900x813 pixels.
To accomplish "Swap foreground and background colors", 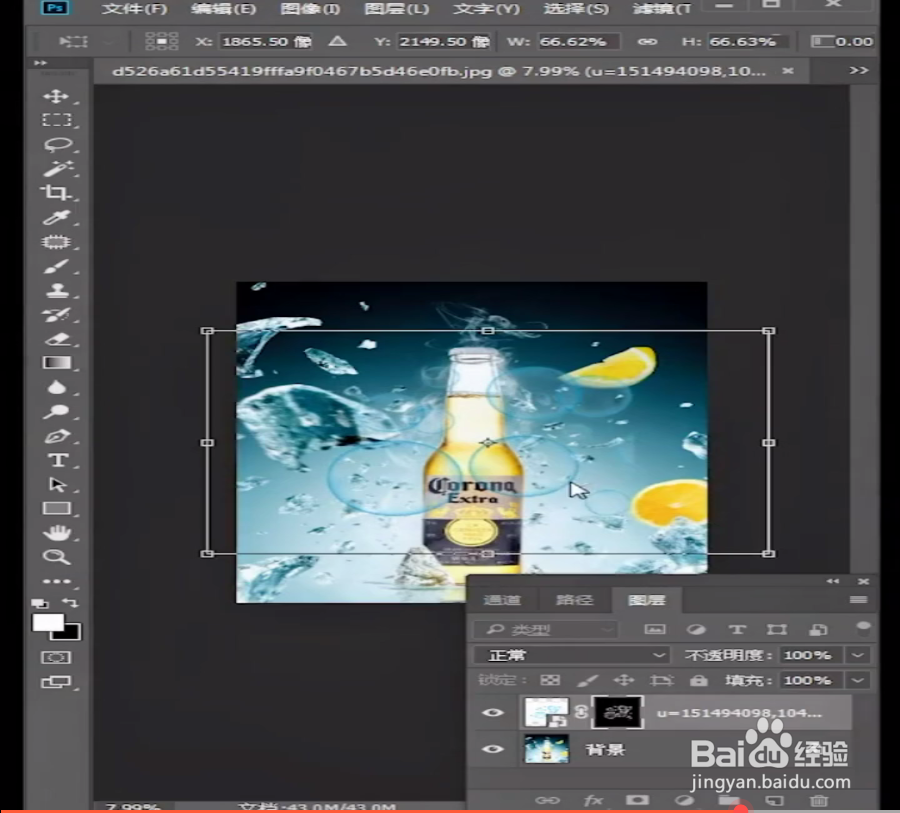I will point(70,602).
